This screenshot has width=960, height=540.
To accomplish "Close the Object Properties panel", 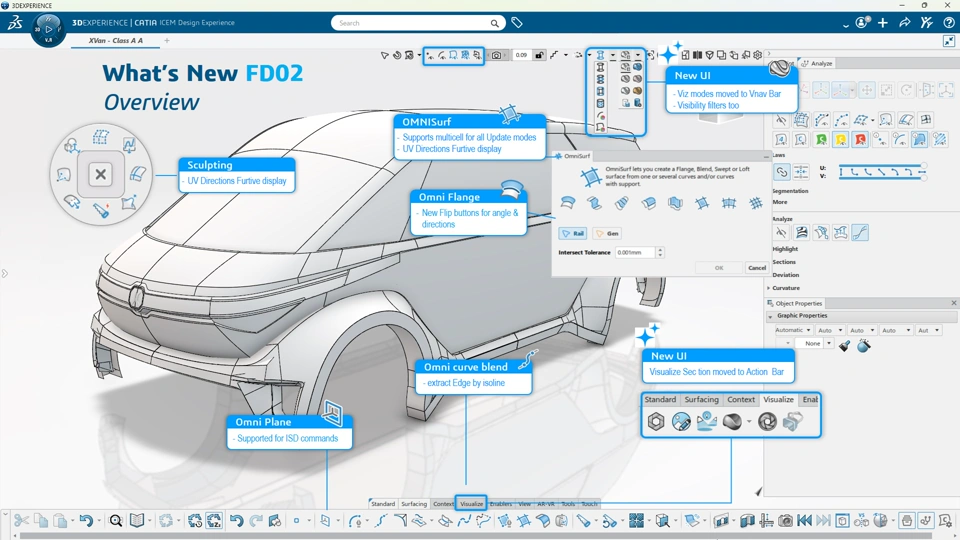I will coord(953,303).
